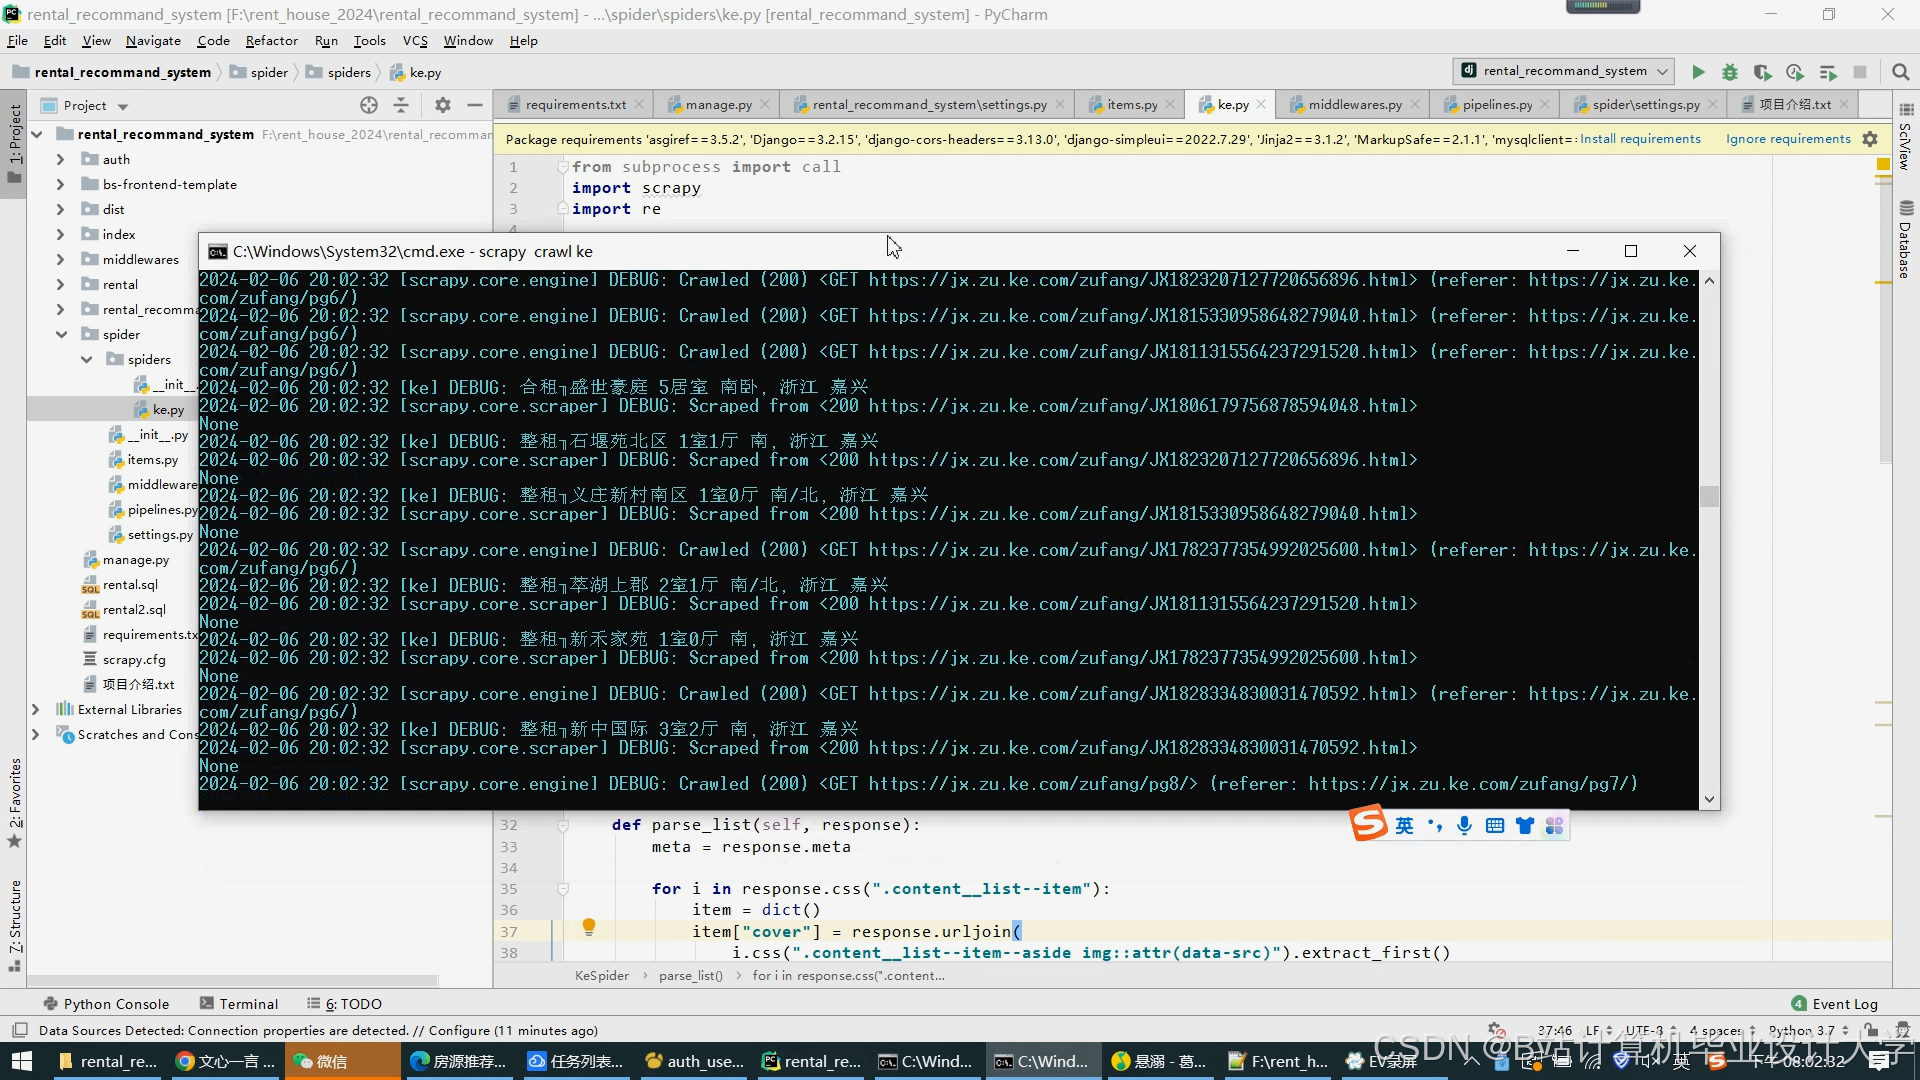The height and width of the screenshot is (1080, 1920).
Task: Collapse the spider folder
Action: click(62, 334)
